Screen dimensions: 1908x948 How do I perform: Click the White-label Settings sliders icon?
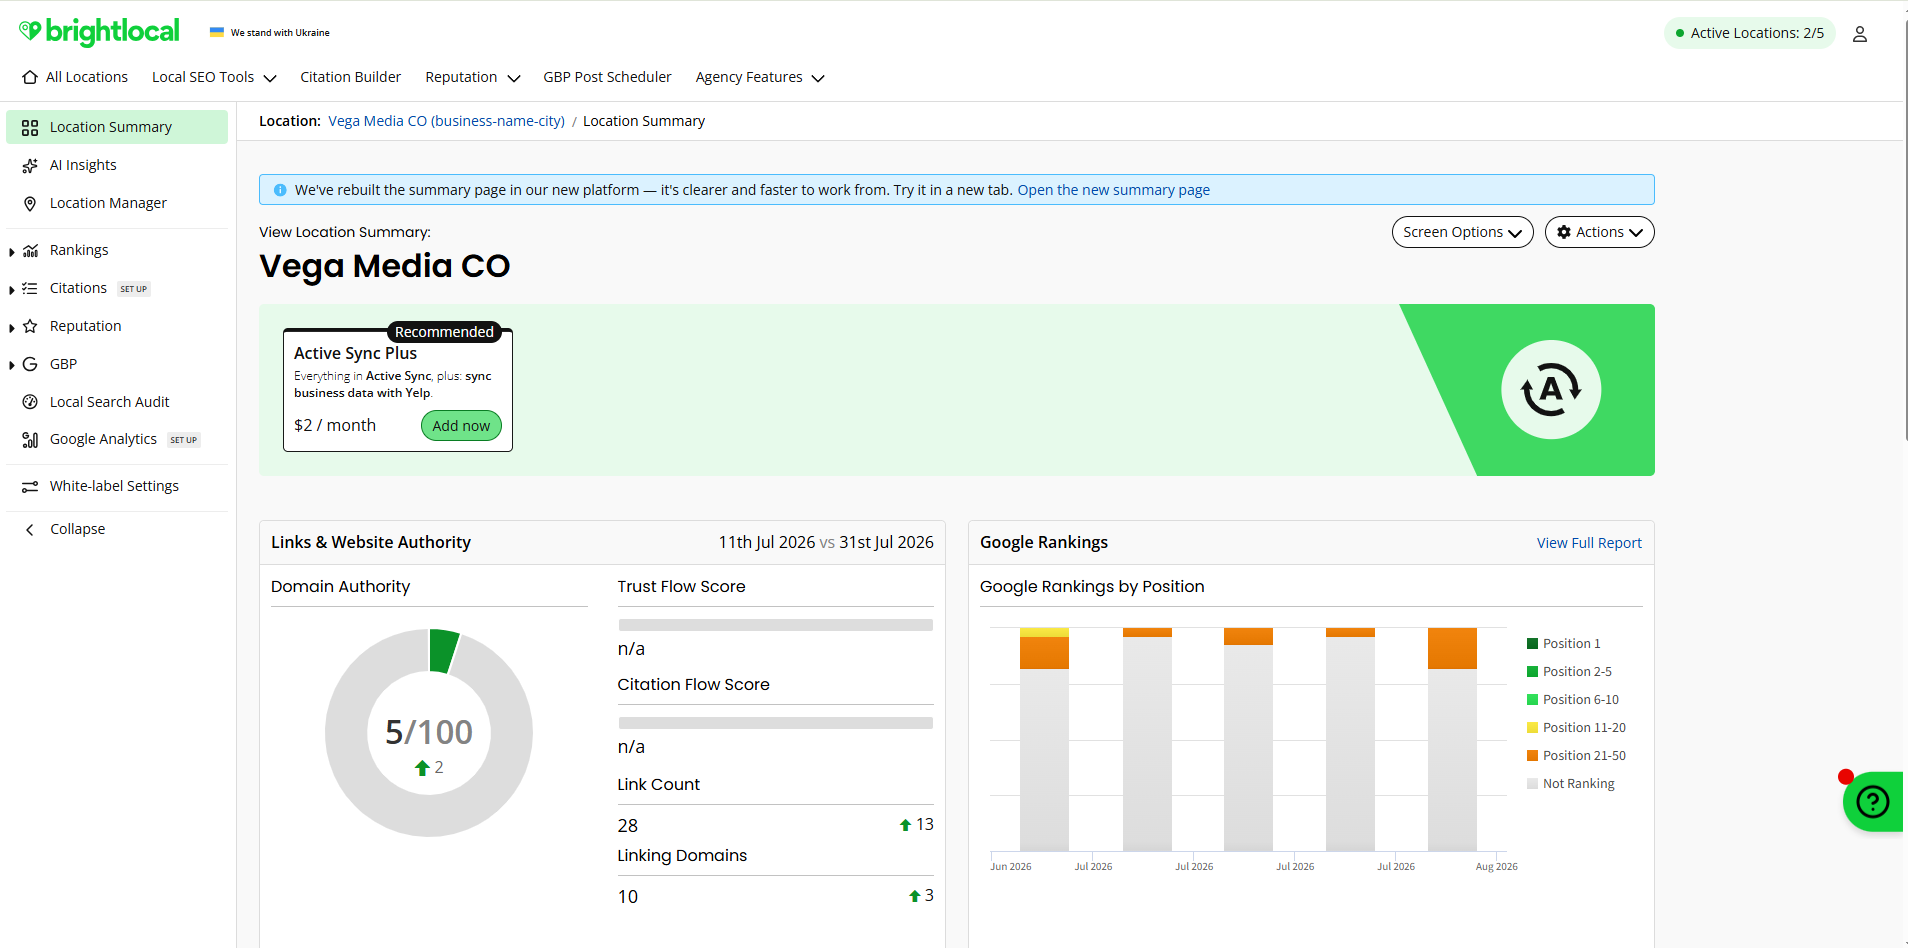point(30,486)
